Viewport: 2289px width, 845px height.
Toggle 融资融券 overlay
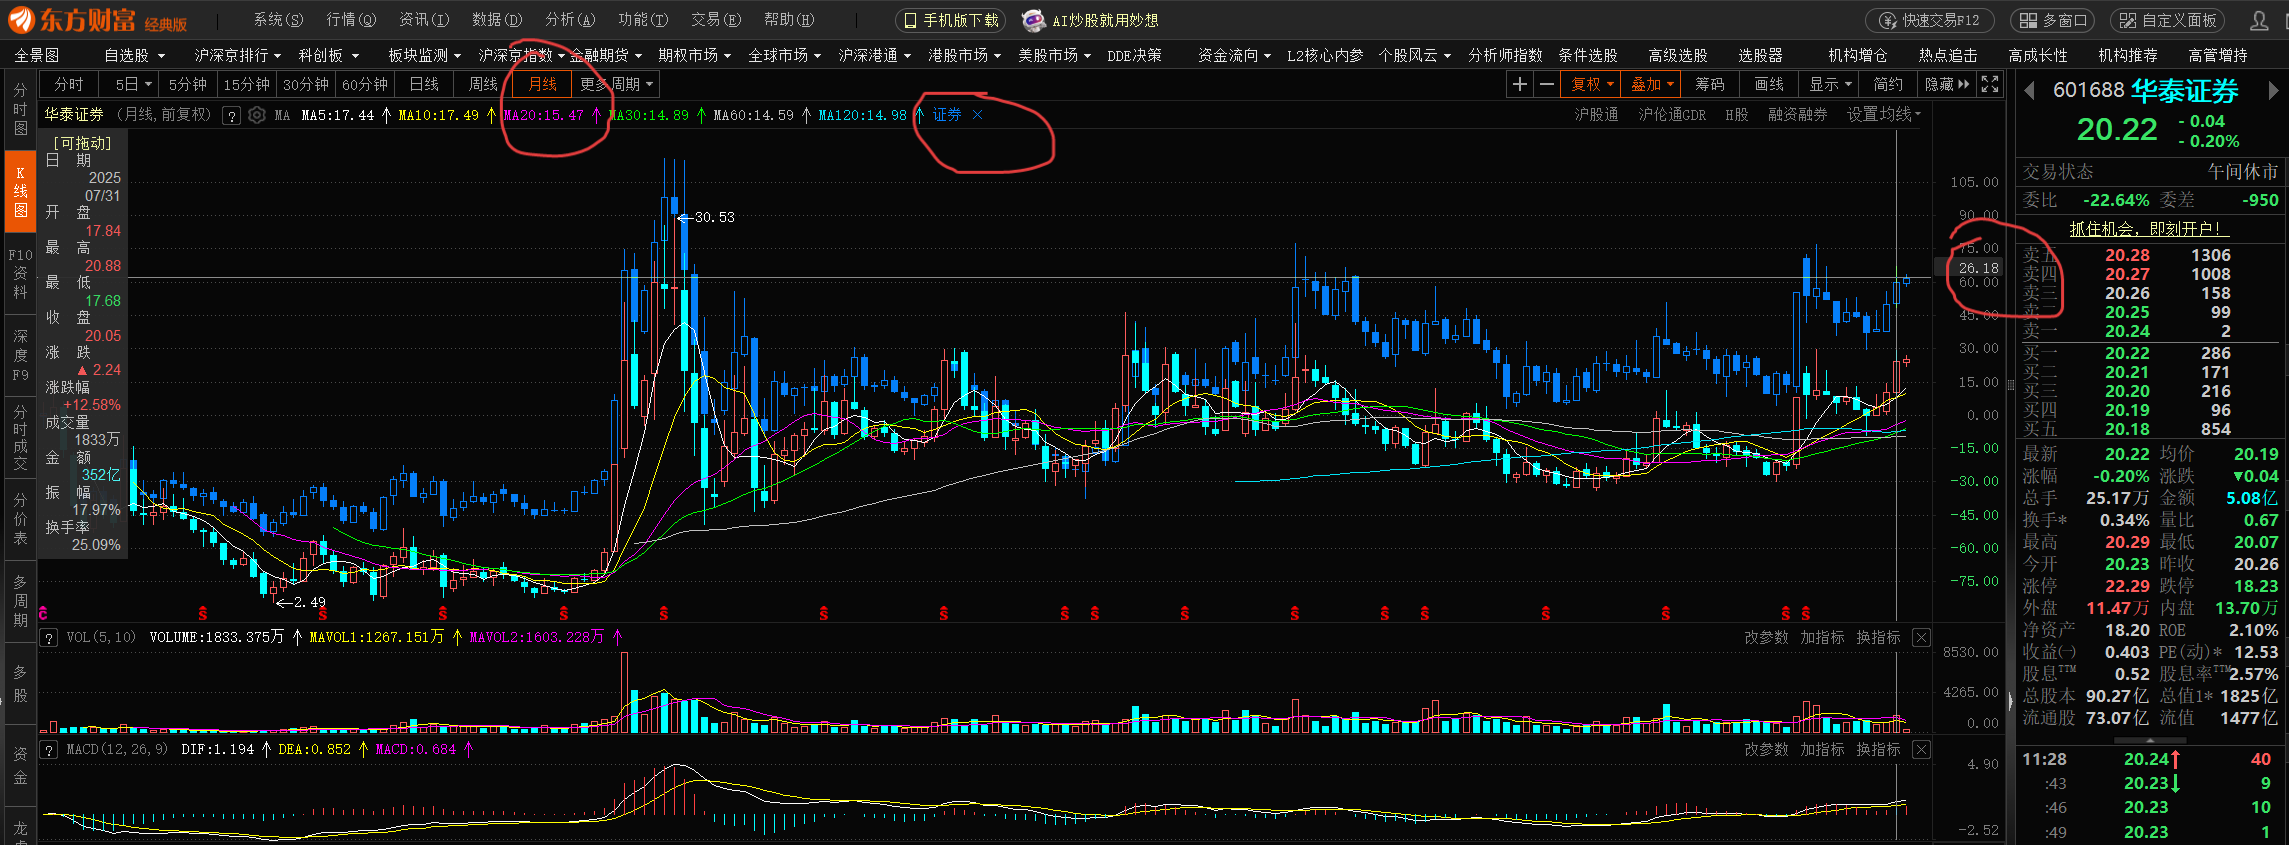point(1797,115)
